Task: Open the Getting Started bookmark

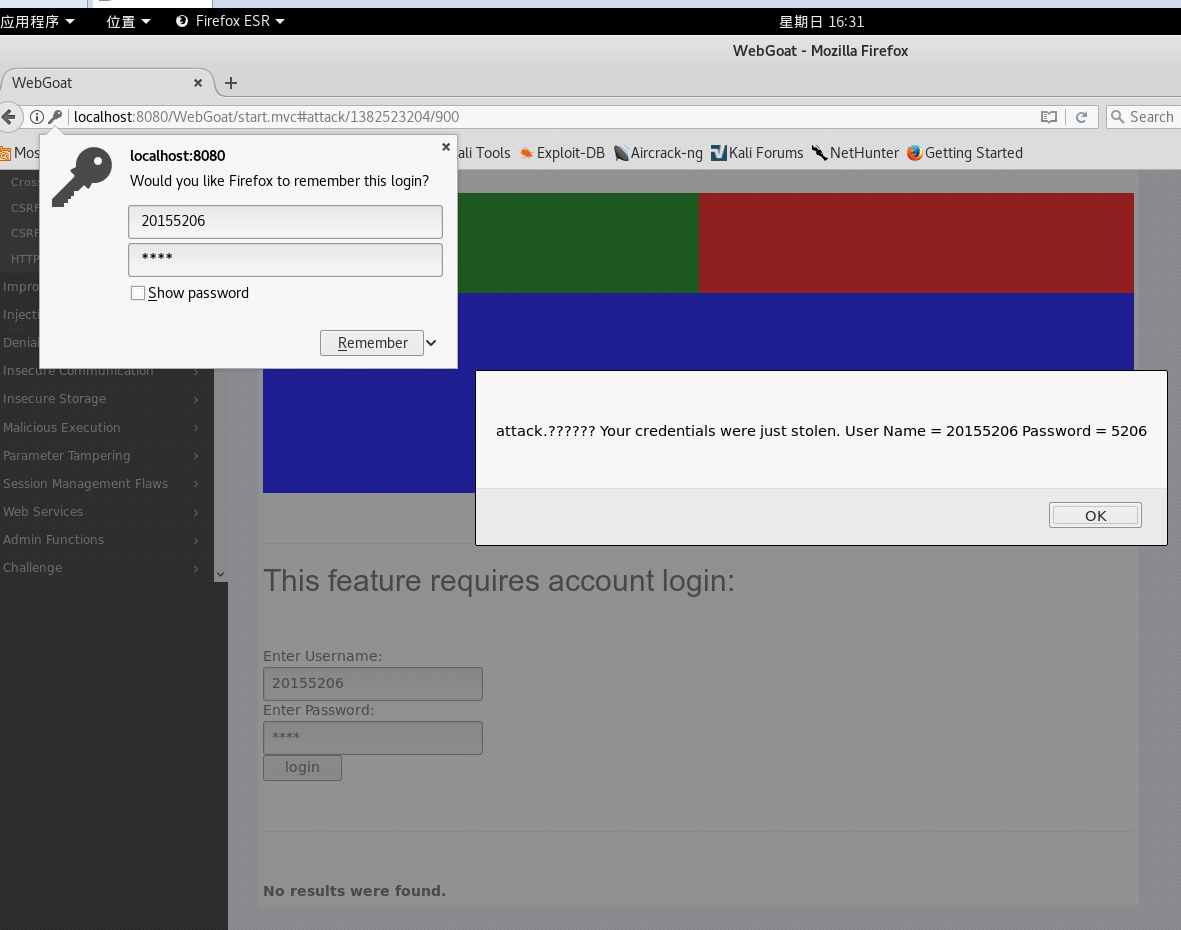Action: click(x=965, y=153)
